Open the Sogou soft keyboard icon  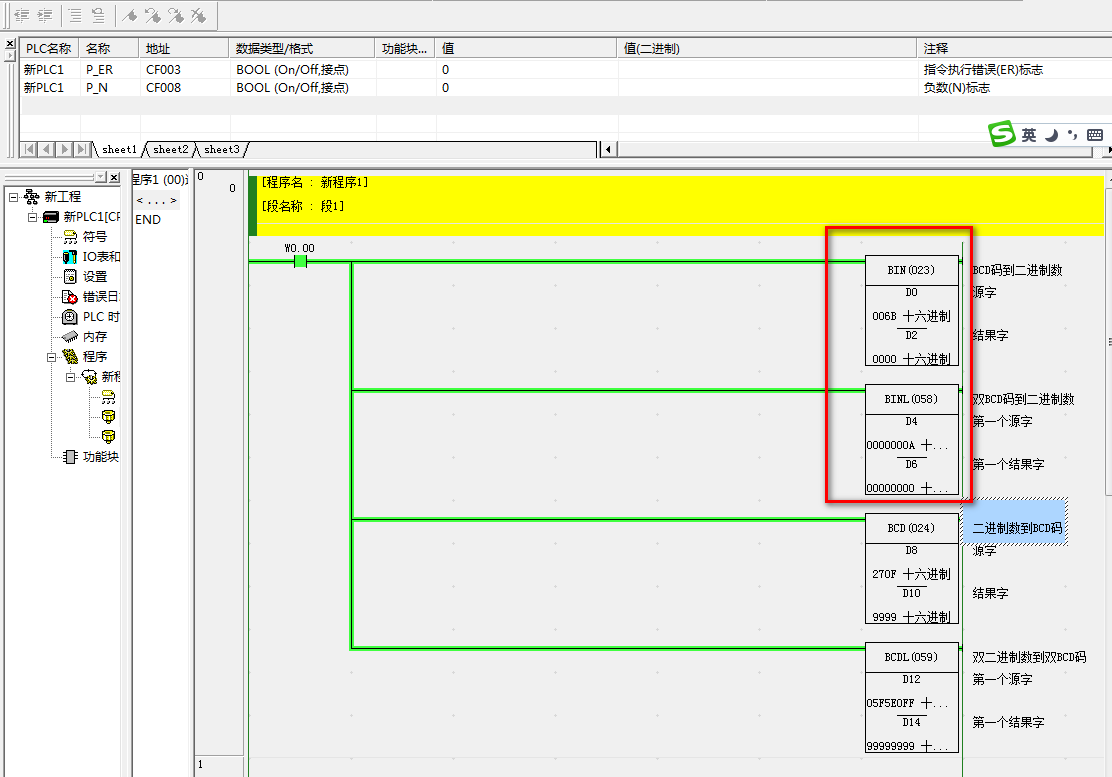[1094, 135]
